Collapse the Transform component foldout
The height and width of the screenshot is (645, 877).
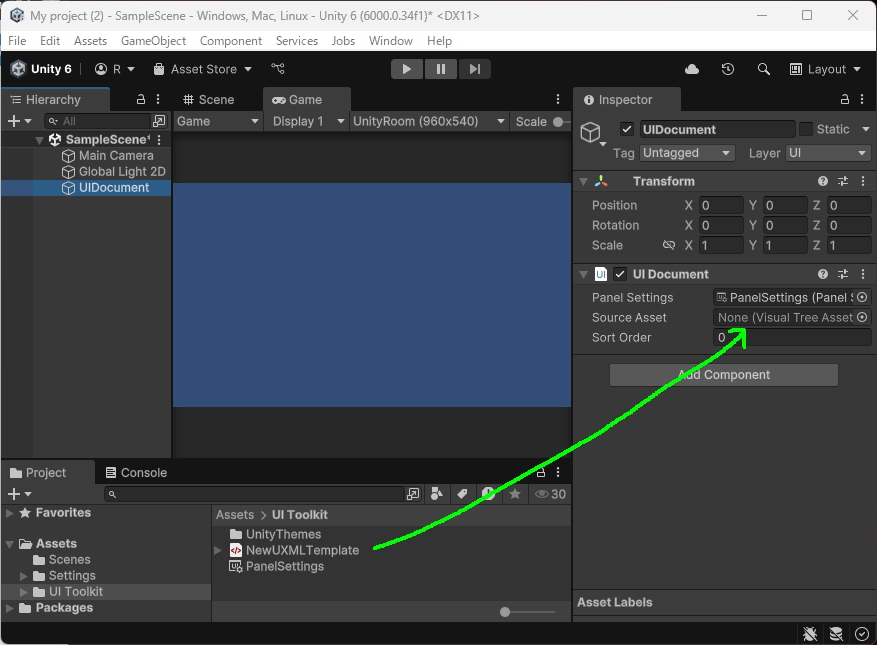(x=583, y=181)
